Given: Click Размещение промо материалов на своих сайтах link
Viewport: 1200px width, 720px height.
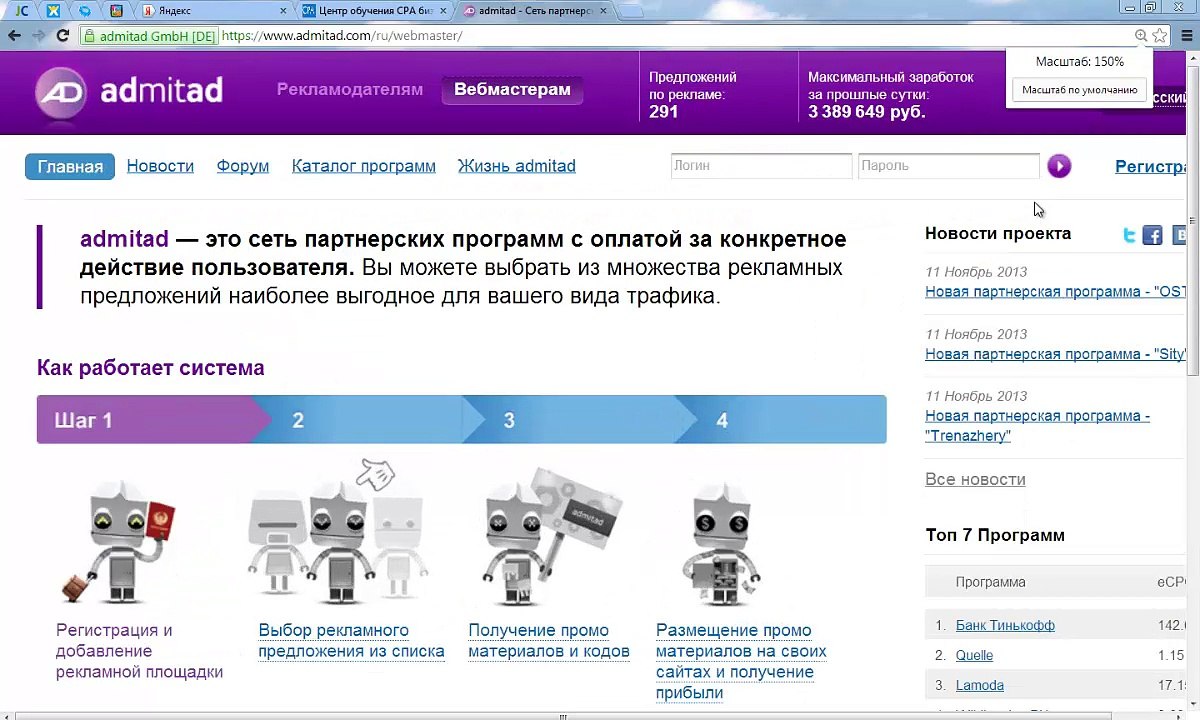Looking at the screenshot, I should coord(741,661).
